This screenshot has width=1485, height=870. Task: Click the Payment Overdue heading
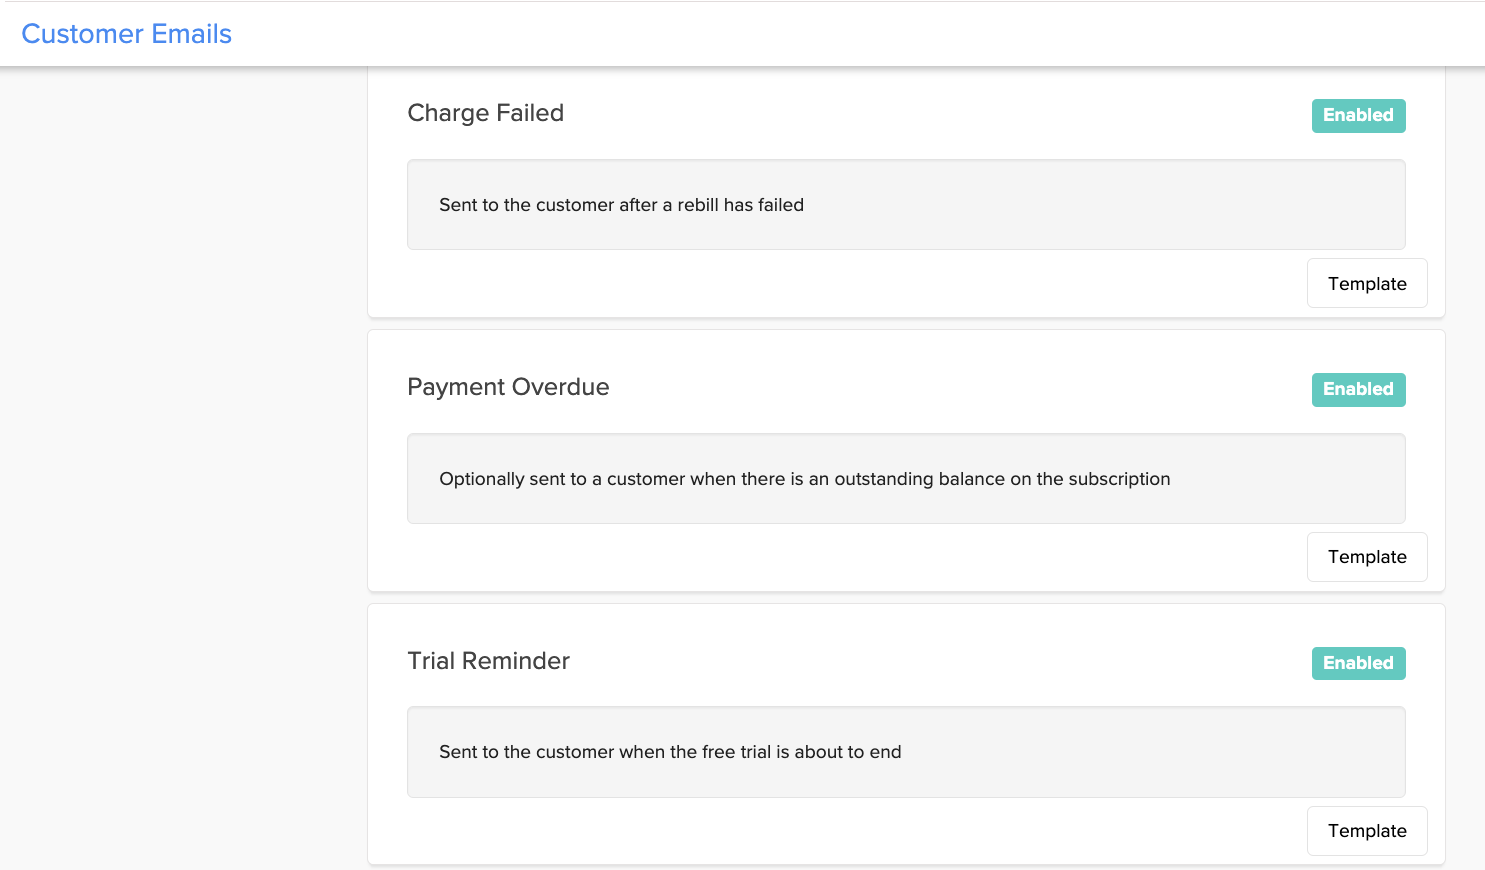pyautogui.click(x=508, y=386)
